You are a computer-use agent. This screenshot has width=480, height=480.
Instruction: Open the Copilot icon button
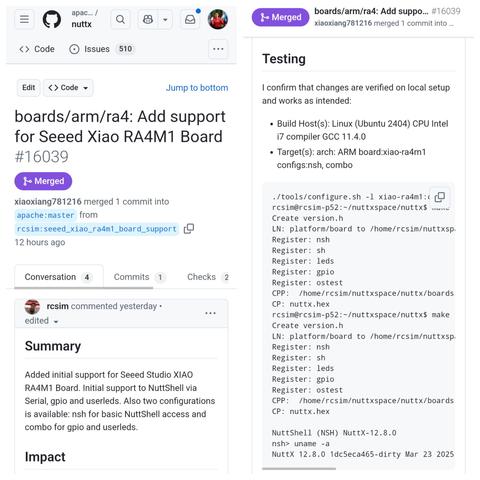pos(148,20)
